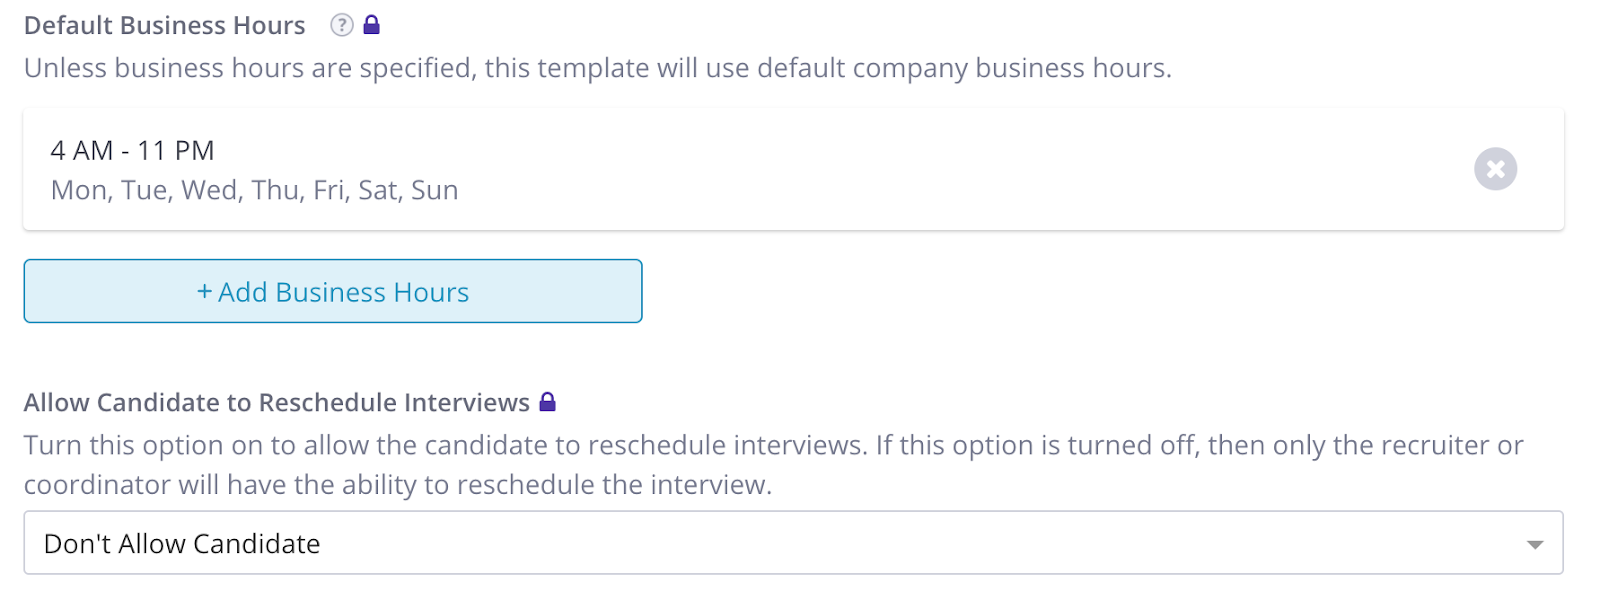The height and width of the screenshot is (591, 1600).
Task: Click the plus sign on Add Business Hours
Action: [x=204, y=292]
